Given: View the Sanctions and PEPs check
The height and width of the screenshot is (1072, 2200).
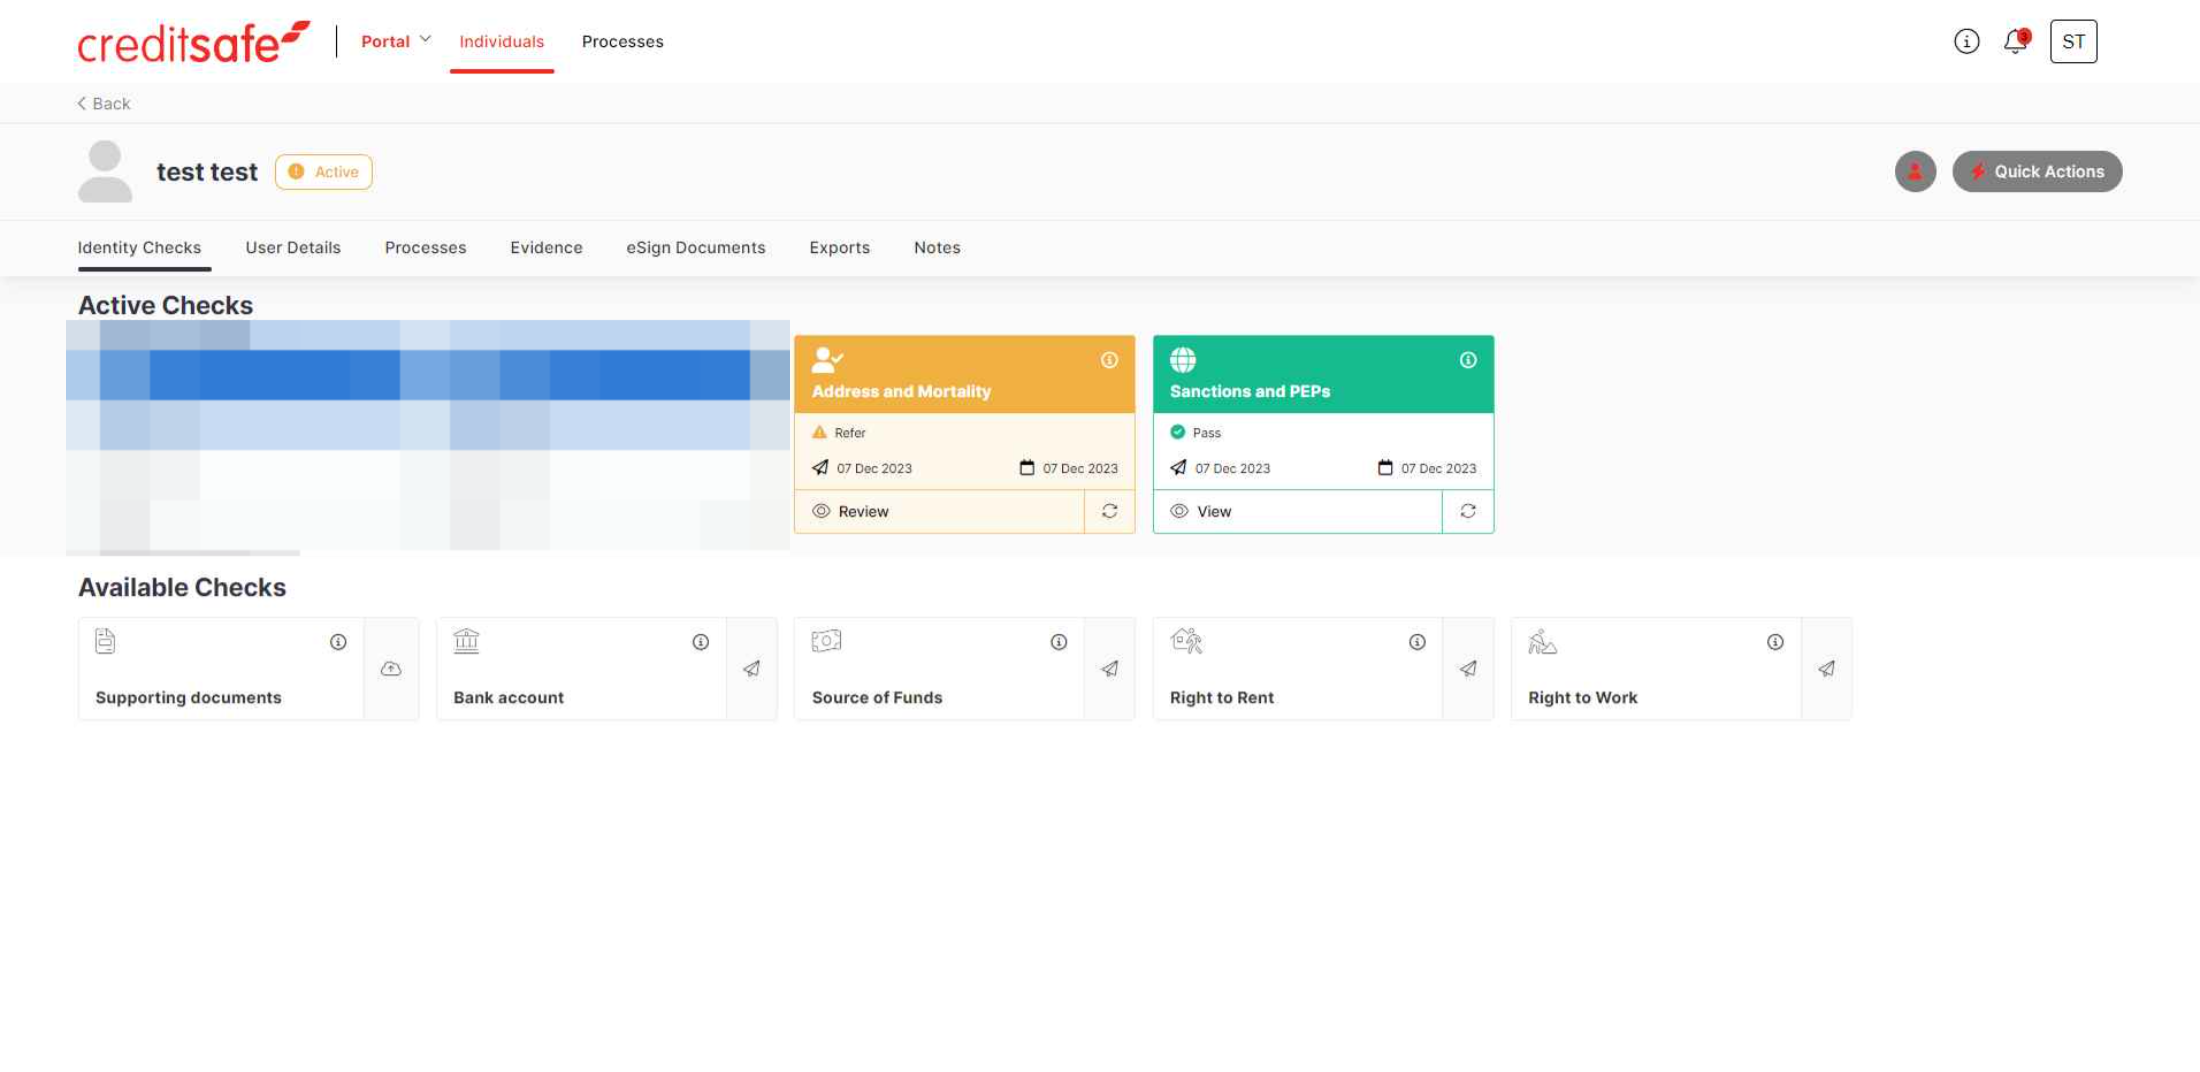Looking at the screenshot, I should tap(1297, 511).
